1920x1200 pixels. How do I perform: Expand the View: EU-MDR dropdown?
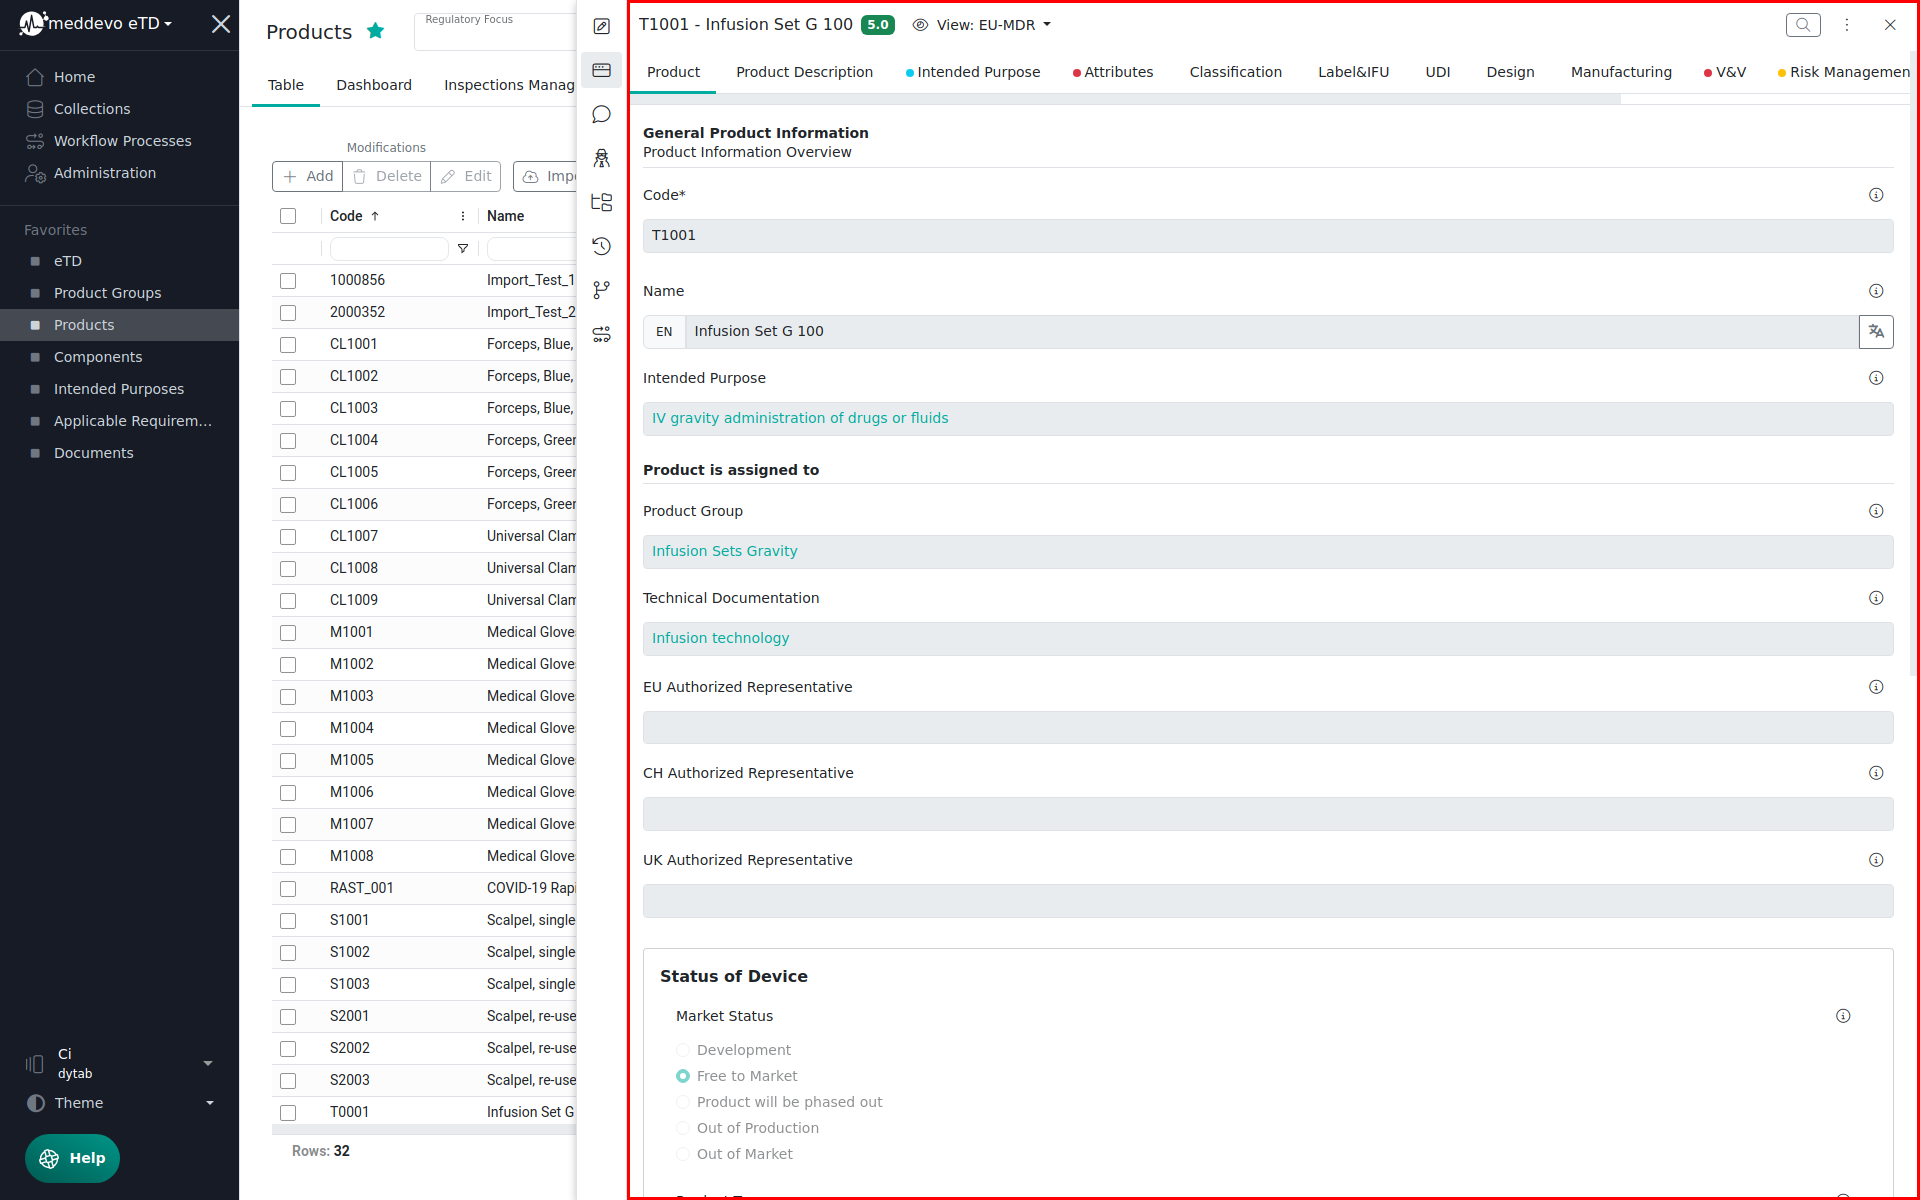click(983, 25)
